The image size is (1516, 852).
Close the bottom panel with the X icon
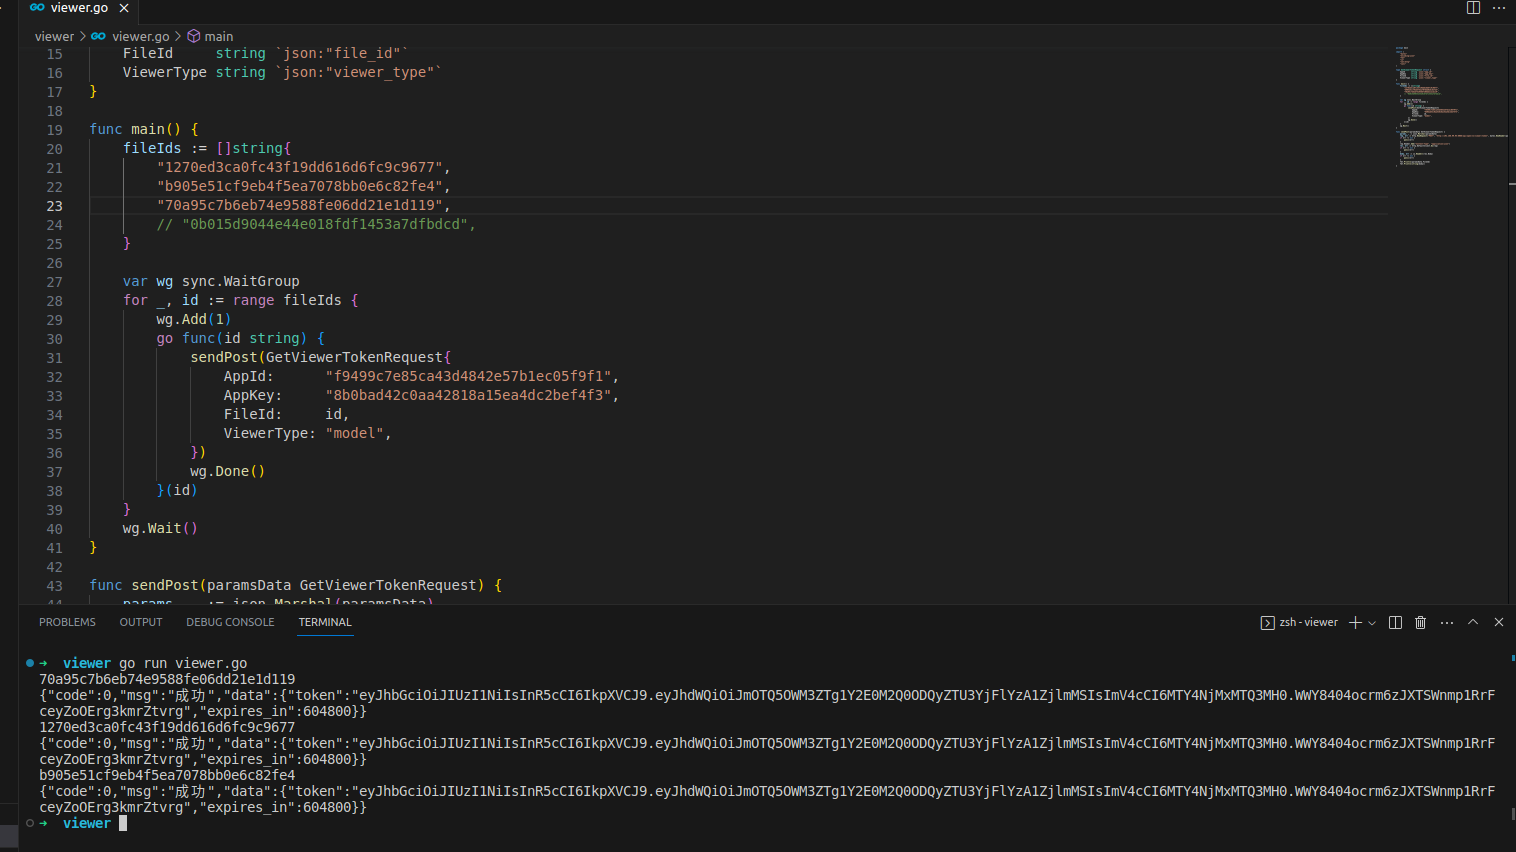coord(1498,622)
